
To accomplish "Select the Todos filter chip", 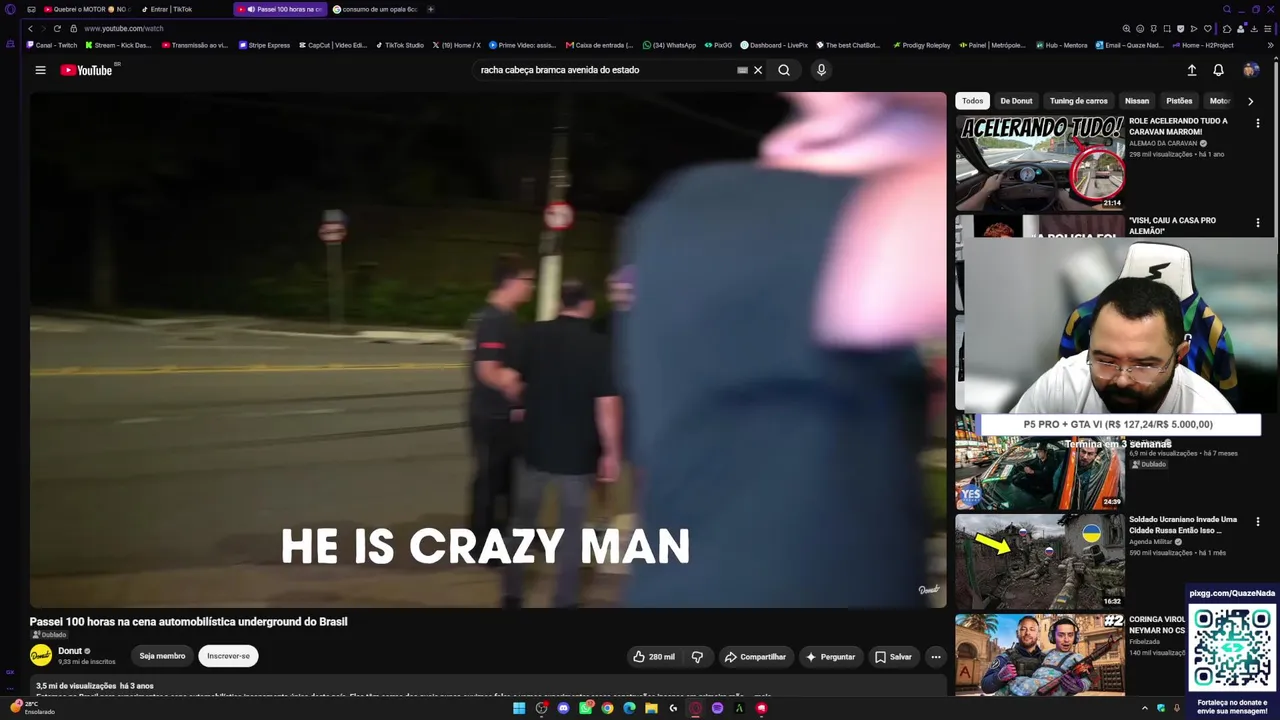I will (972, 101).
